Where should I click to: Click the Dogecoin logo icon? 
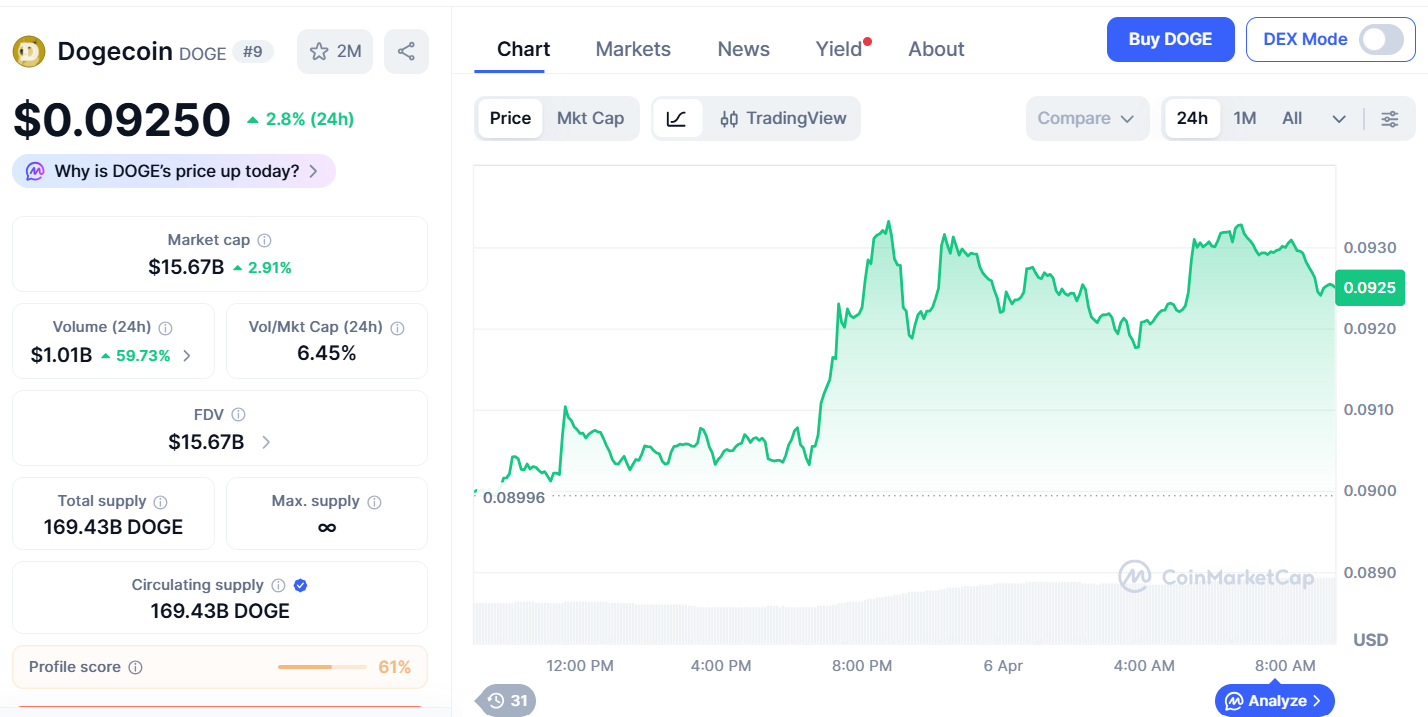coord(29,51)
